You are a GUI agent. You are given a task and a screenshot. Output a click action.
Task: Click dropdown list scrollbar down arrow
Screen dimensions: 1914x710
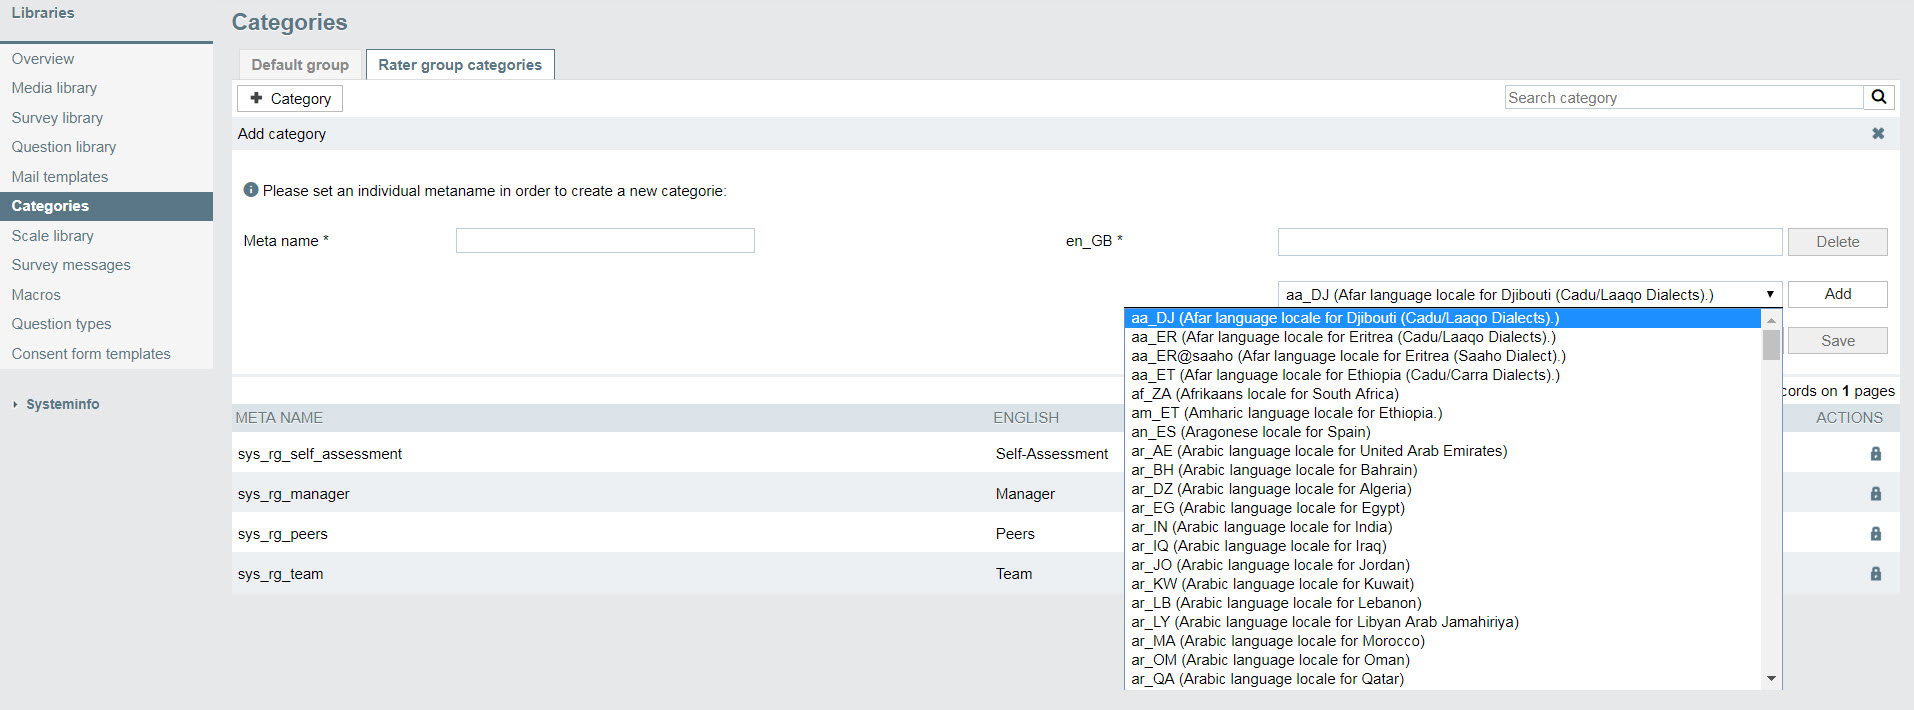pyautogui.click(x=1771, y=679)
